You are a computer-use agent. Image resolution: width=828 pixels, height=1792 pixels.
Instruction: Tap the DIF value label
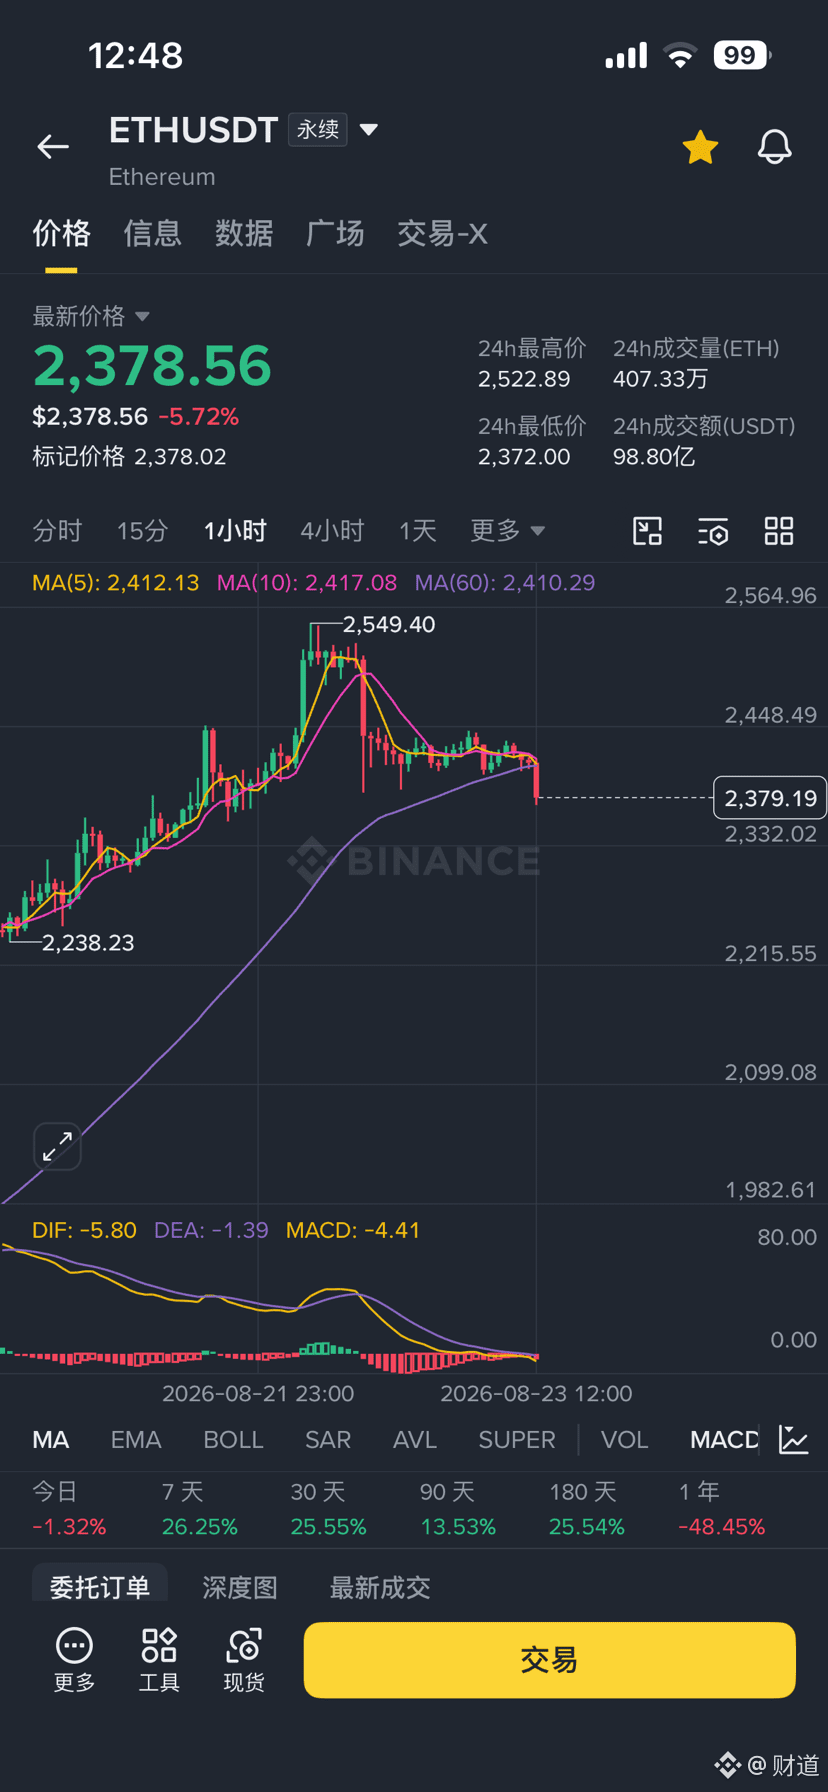coord(84,1230)
